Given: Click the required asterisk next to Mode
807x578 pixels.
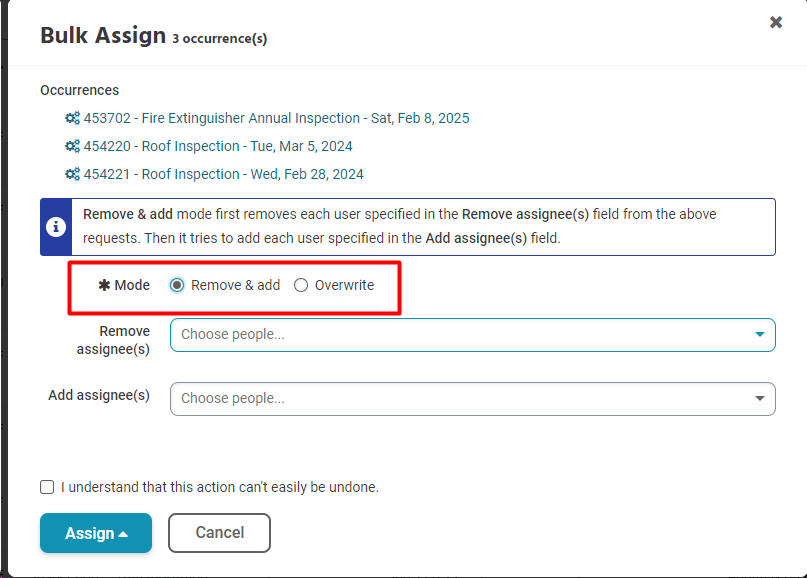Looking at the screenshot, I should tap(104, 285).
